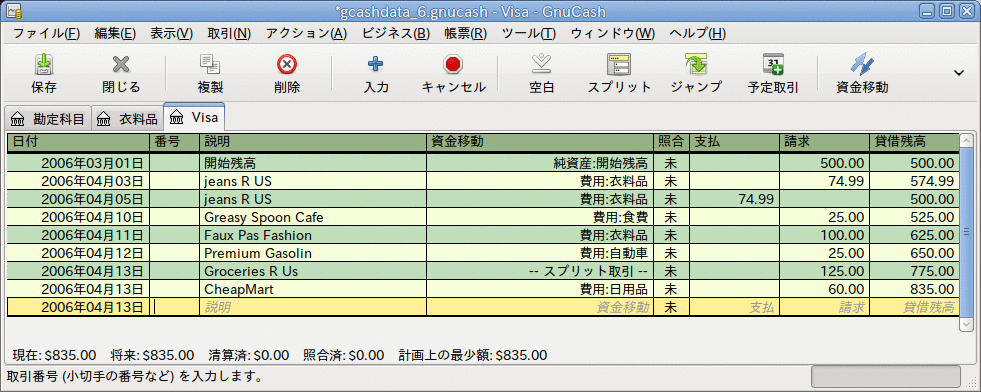Select the Faux Pas Fashion description
The width and height of the screenshot is (981, 392).
313,236
